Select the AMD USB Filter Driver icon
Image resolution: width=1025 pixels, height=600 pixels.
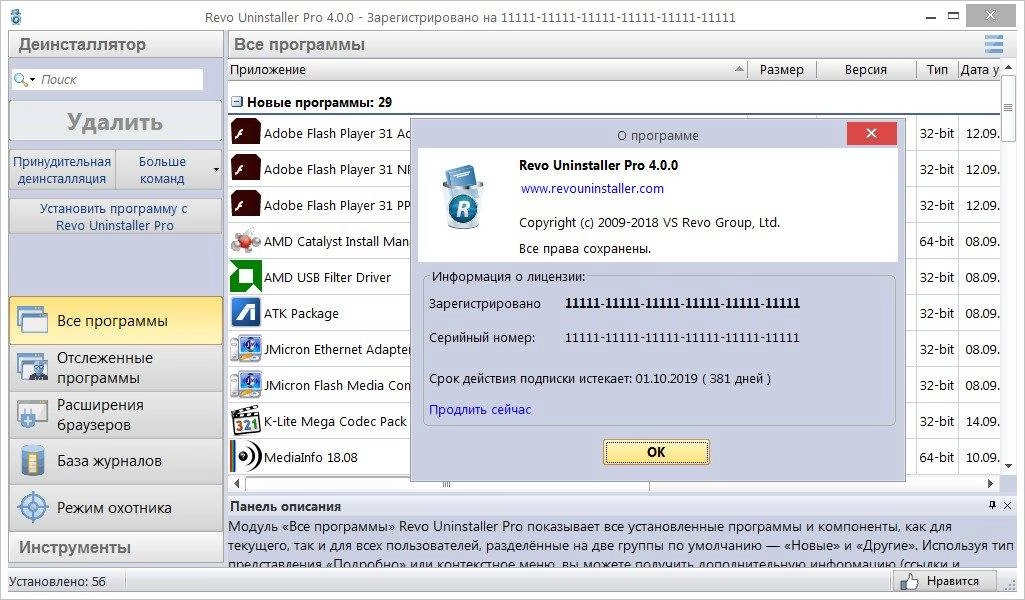[246, 276]
